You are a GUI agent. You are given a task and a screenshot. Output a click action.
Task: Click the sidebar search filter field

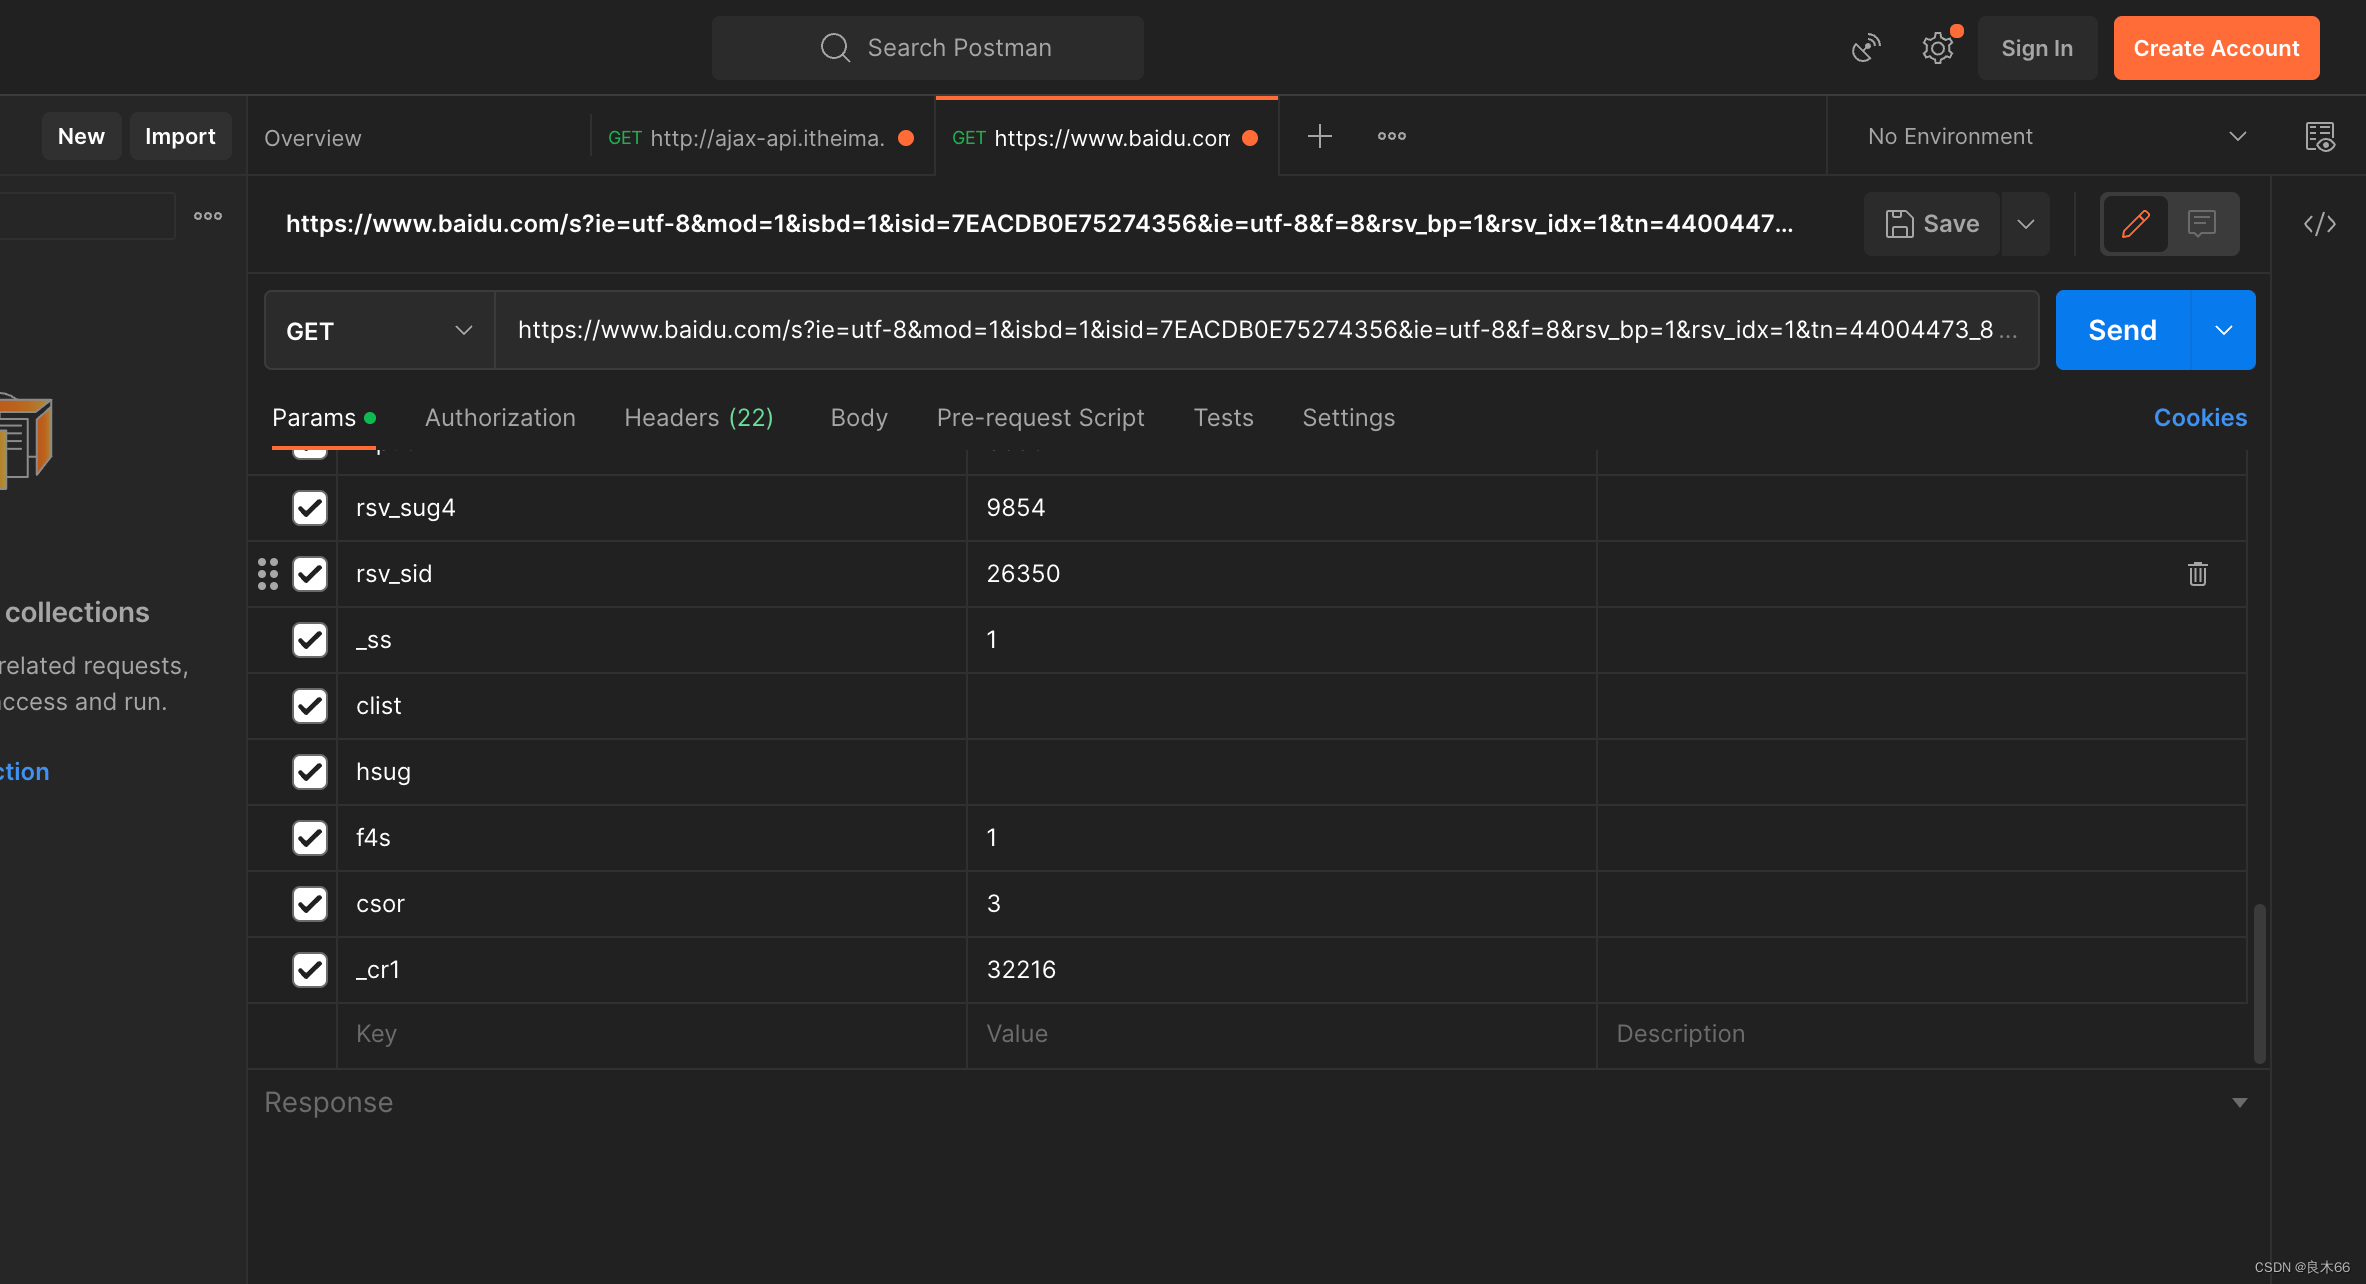[87, 216]
